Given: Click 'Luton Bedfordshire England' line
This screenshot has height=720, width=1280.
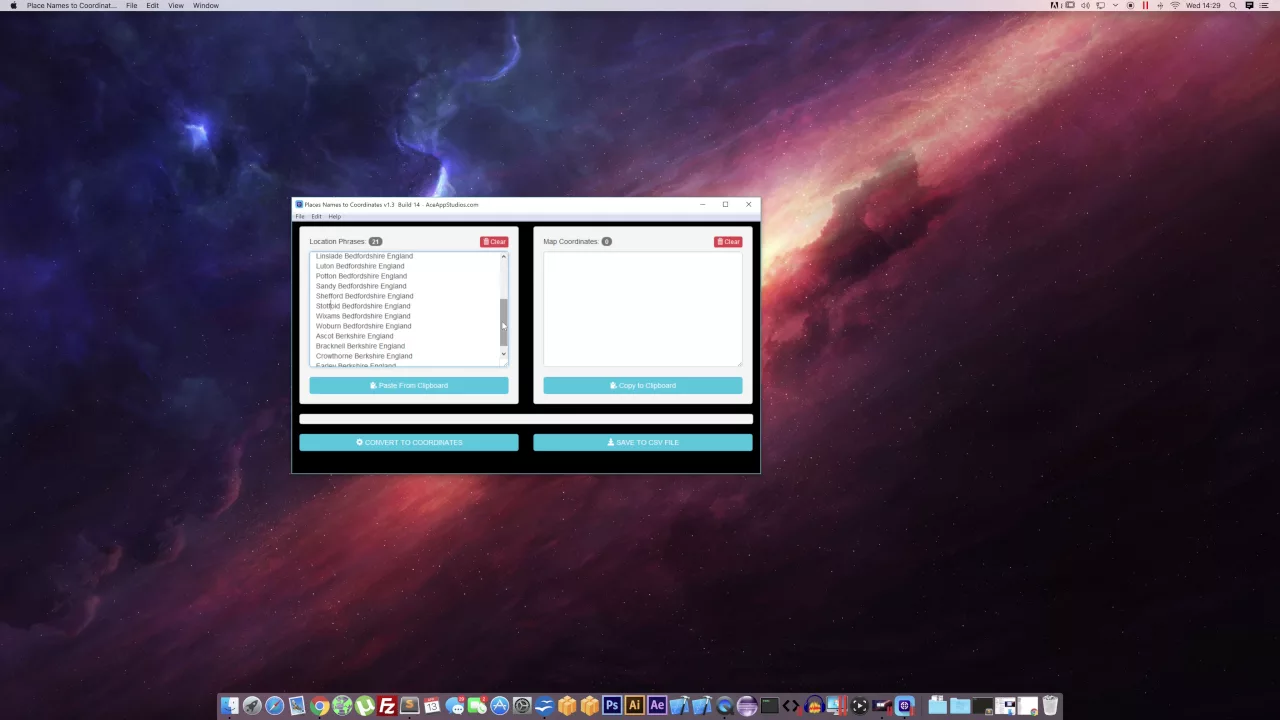Looking at the screenshot, I should tap(360, 266).
